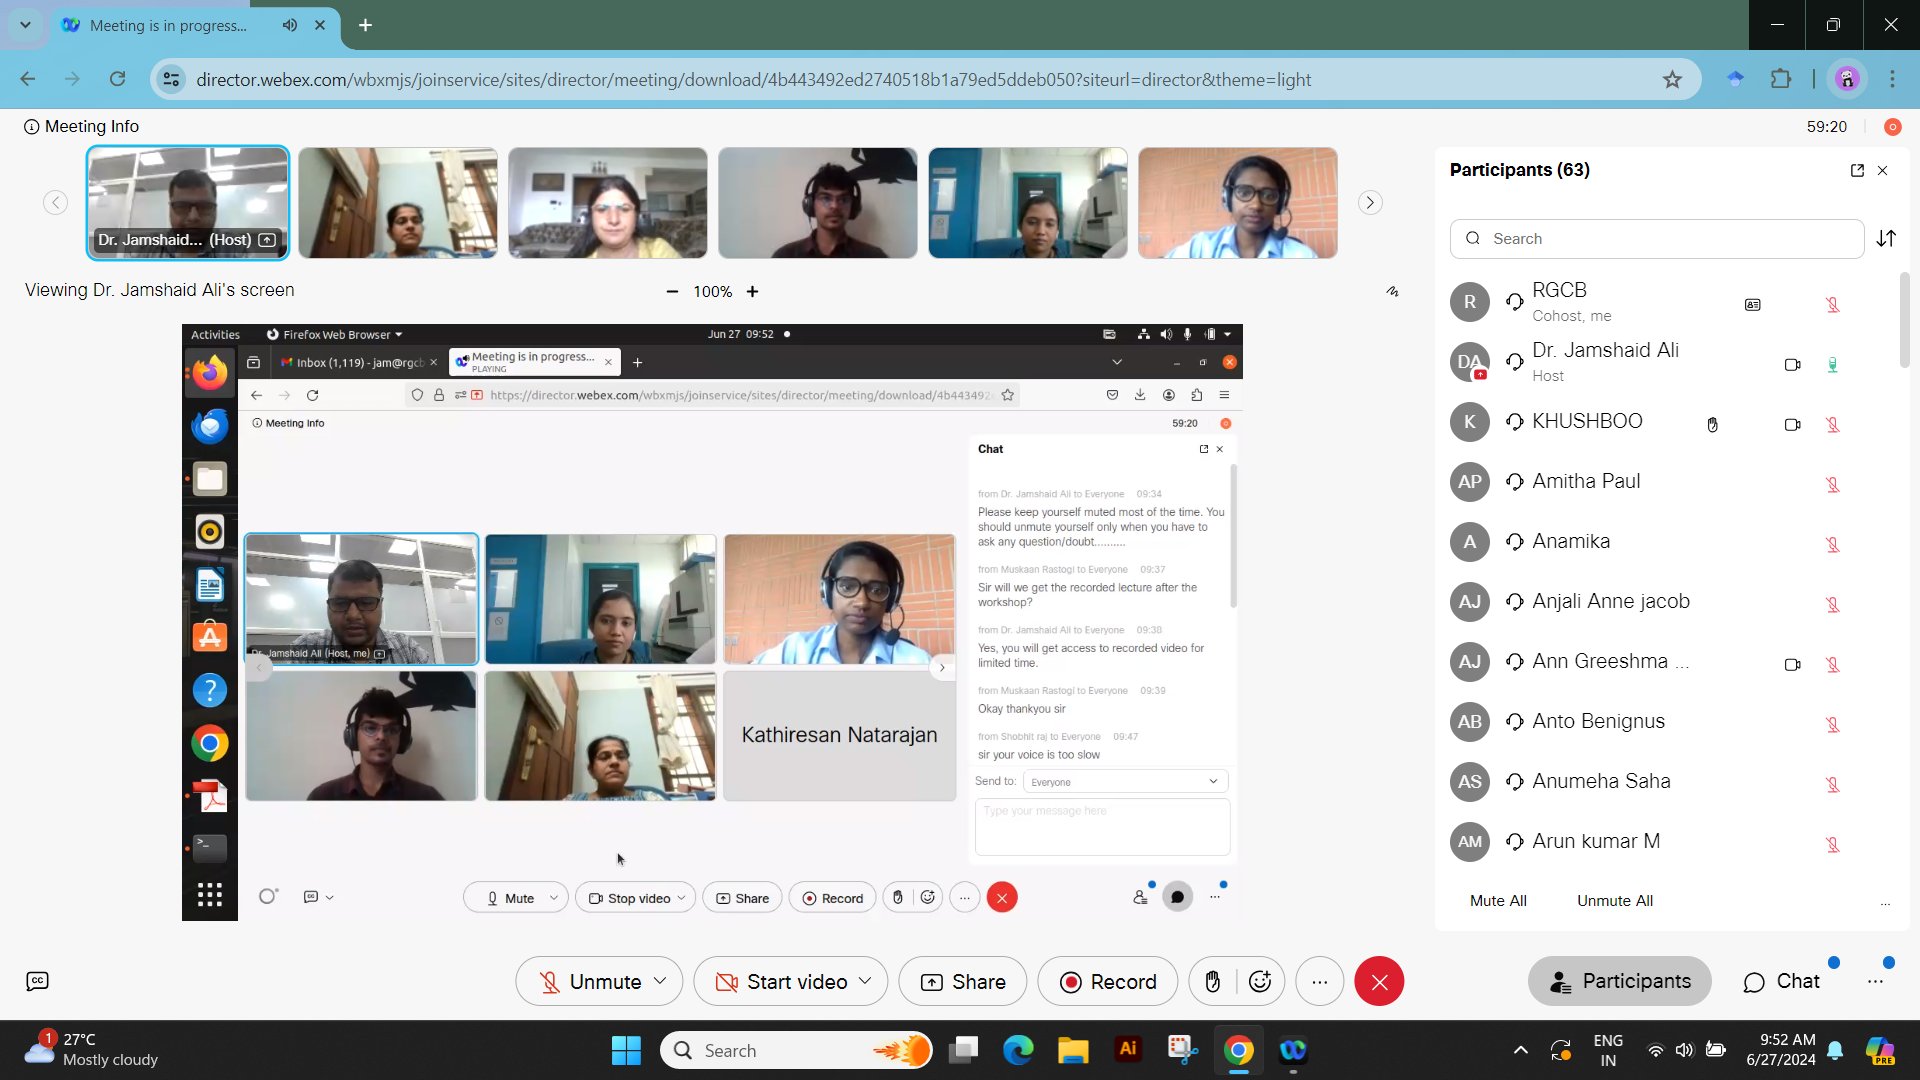Open Chrome three-dot menu
The height and width of the screenshot is (1080, 1920).
tap(1893, 79)
